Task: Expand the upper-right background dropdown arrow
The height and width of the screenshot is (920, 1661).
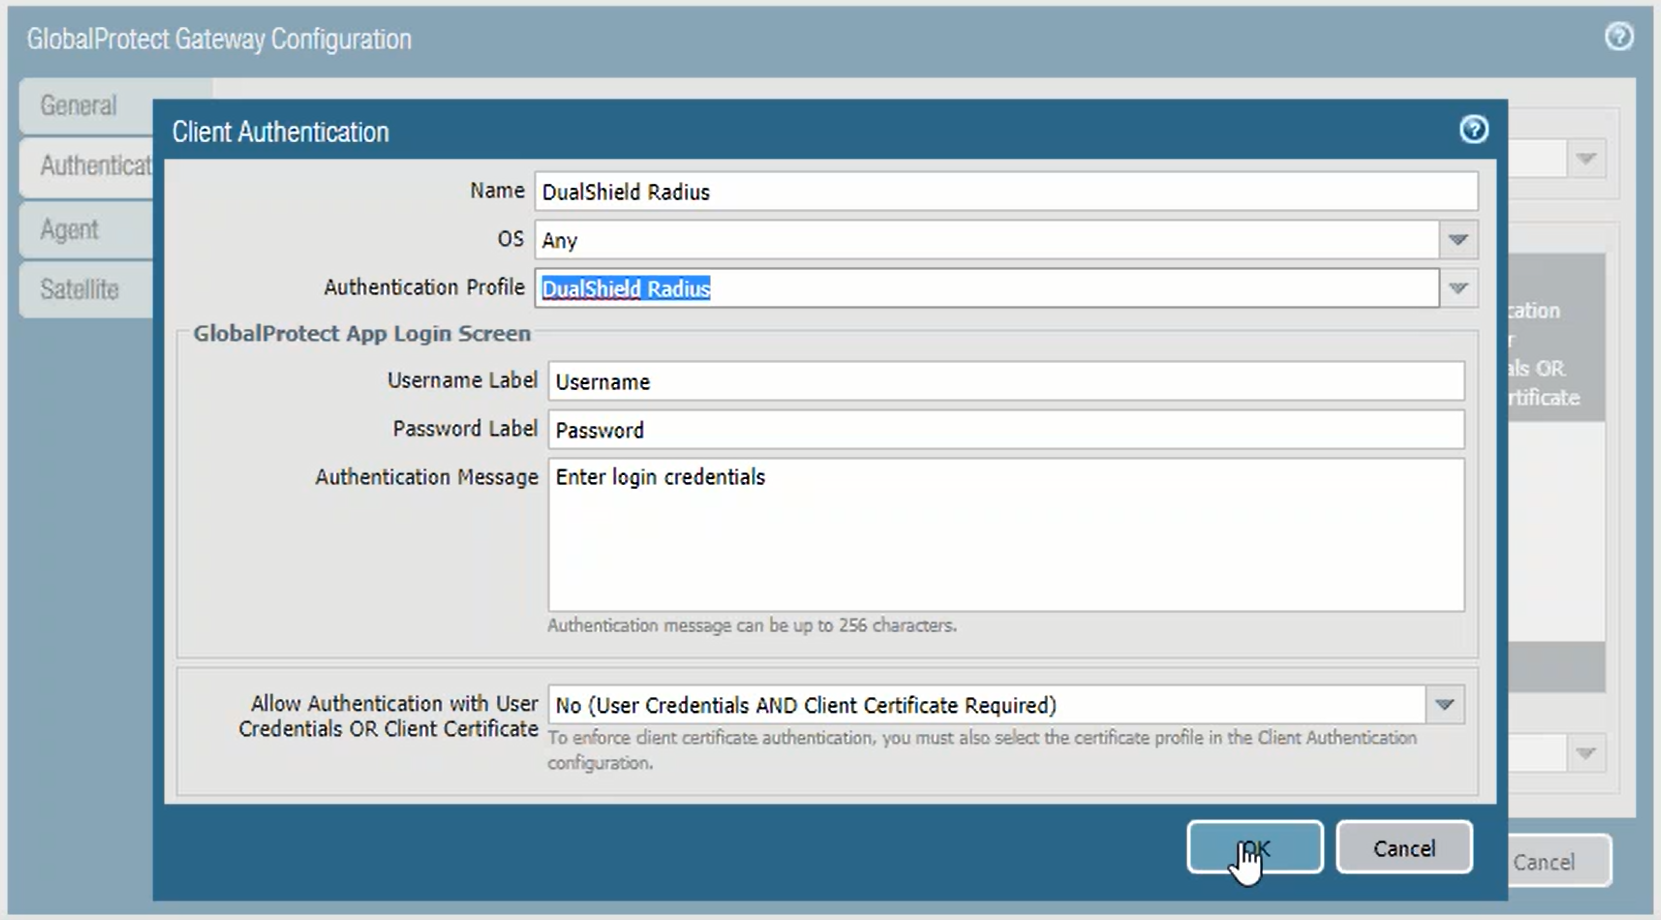Action: [x=1585, y=159]
